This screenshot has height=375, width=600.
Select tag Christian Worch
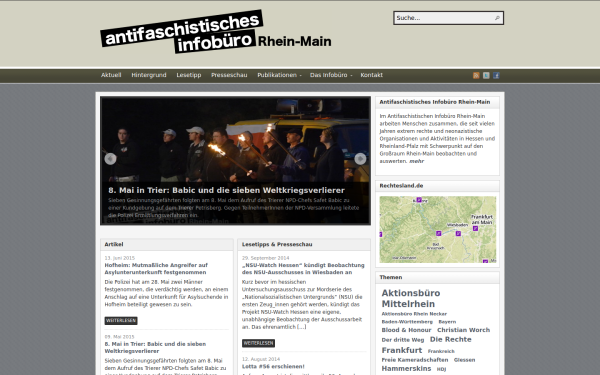(x=463, y=330)
